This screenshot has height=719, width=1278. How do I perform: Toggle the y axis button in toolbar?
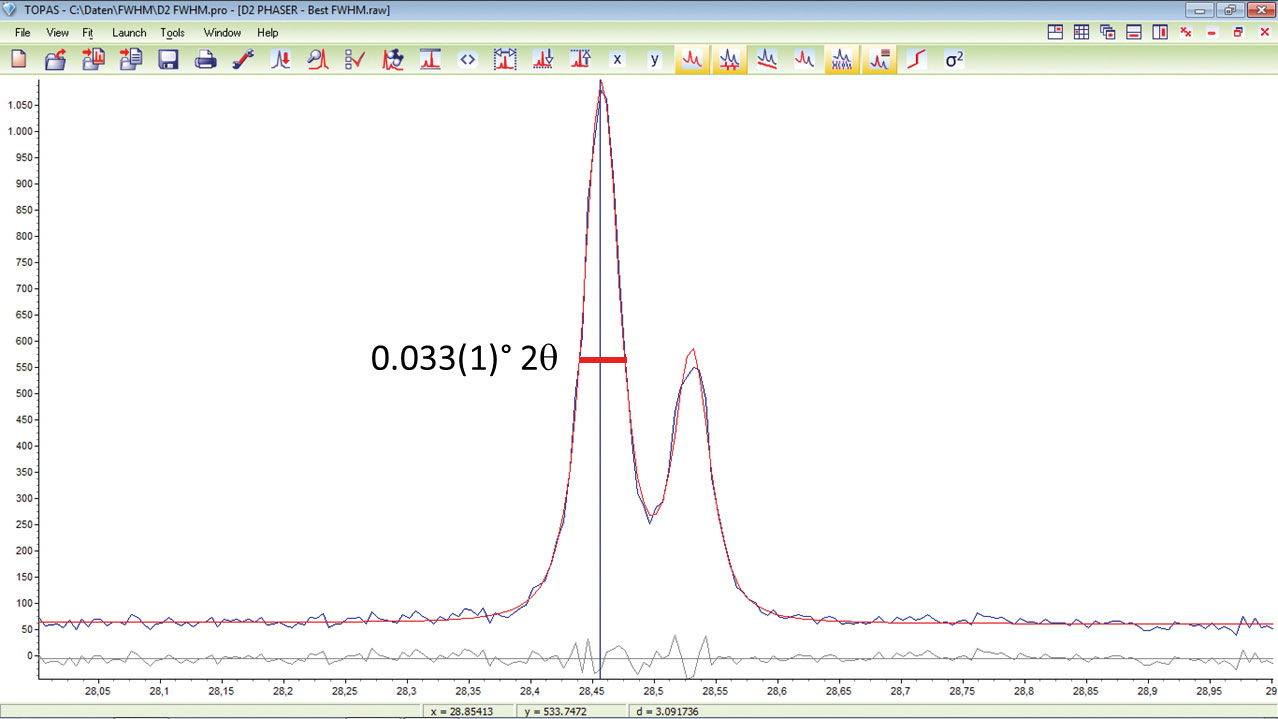click(654, 60)
